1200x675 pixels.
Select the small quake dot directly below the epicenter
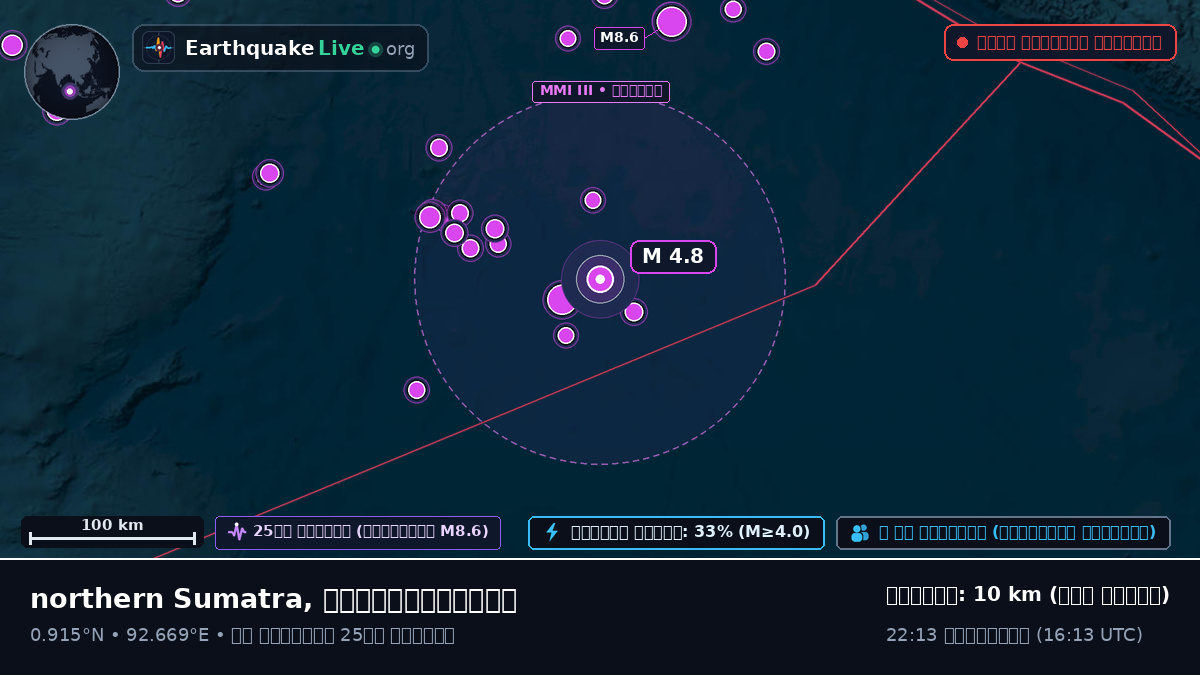coord(566,335)
